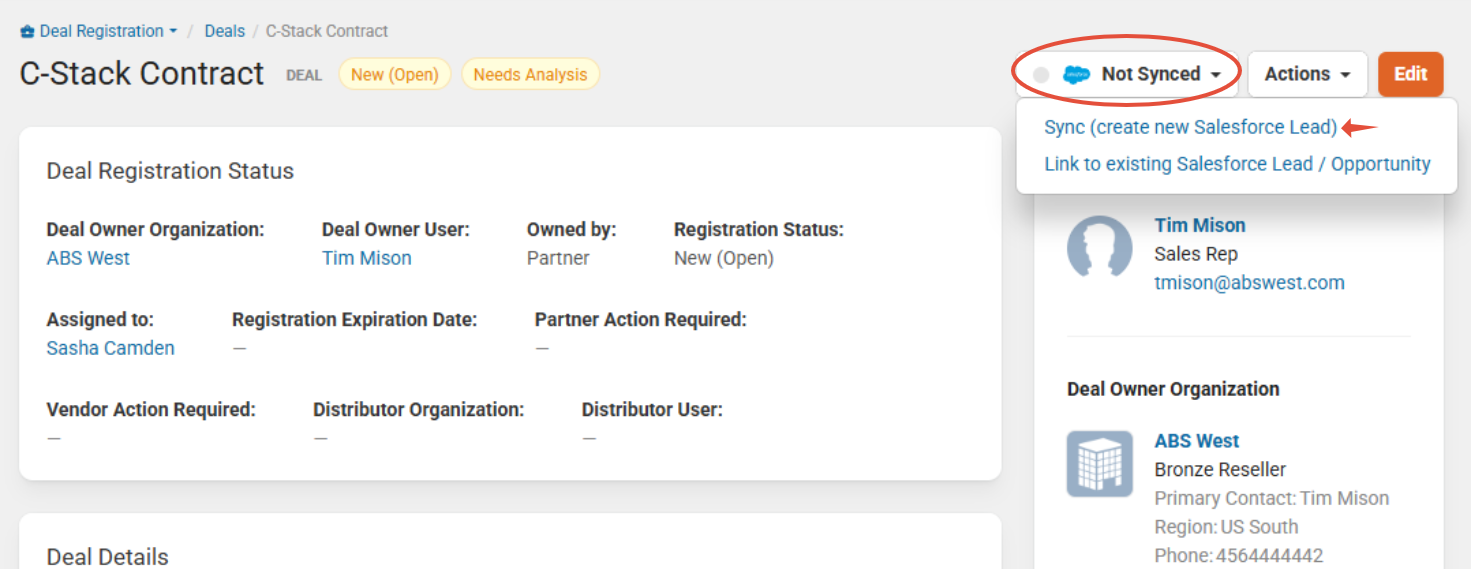The width and height of the screenshot is (1471, 569).
Task: Click the Needs Analysis badge
Action: pos(530,74)
